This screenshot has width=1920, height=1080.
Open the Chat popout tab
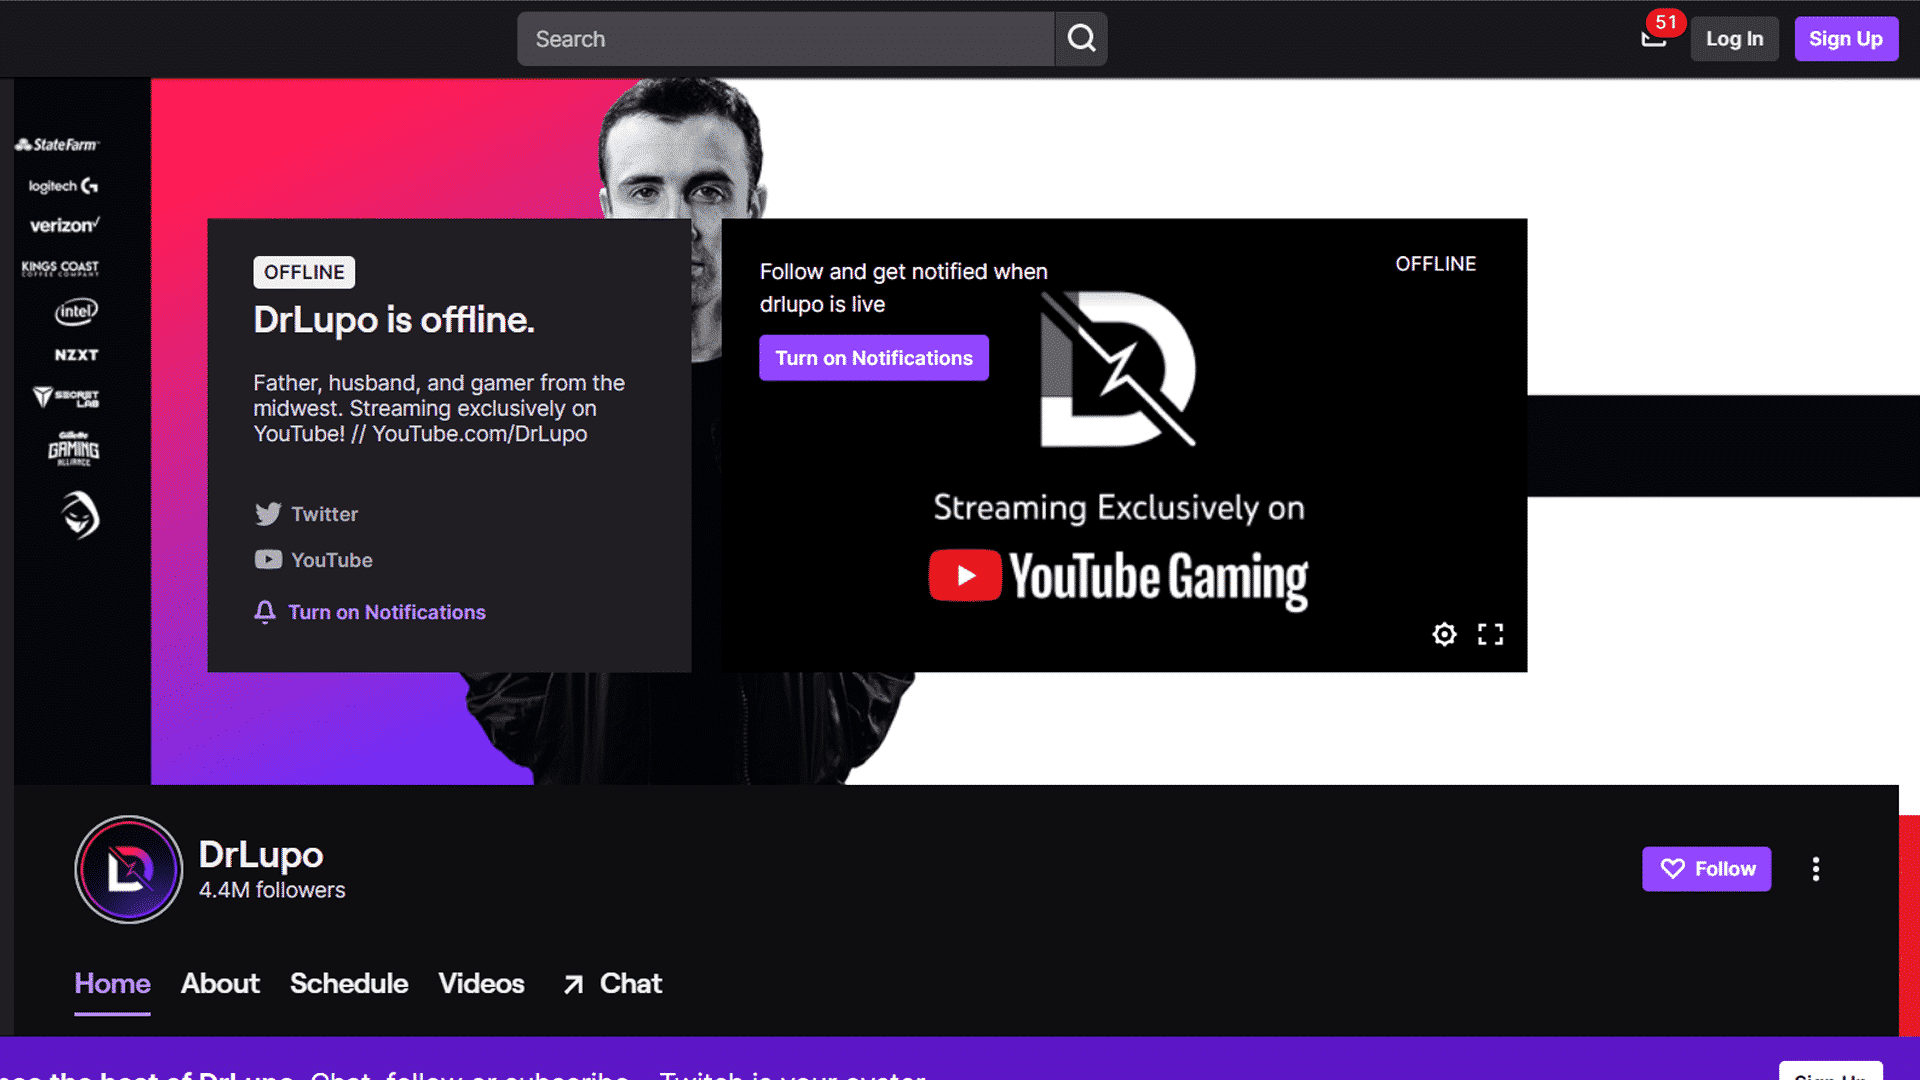tap(612, 984)
